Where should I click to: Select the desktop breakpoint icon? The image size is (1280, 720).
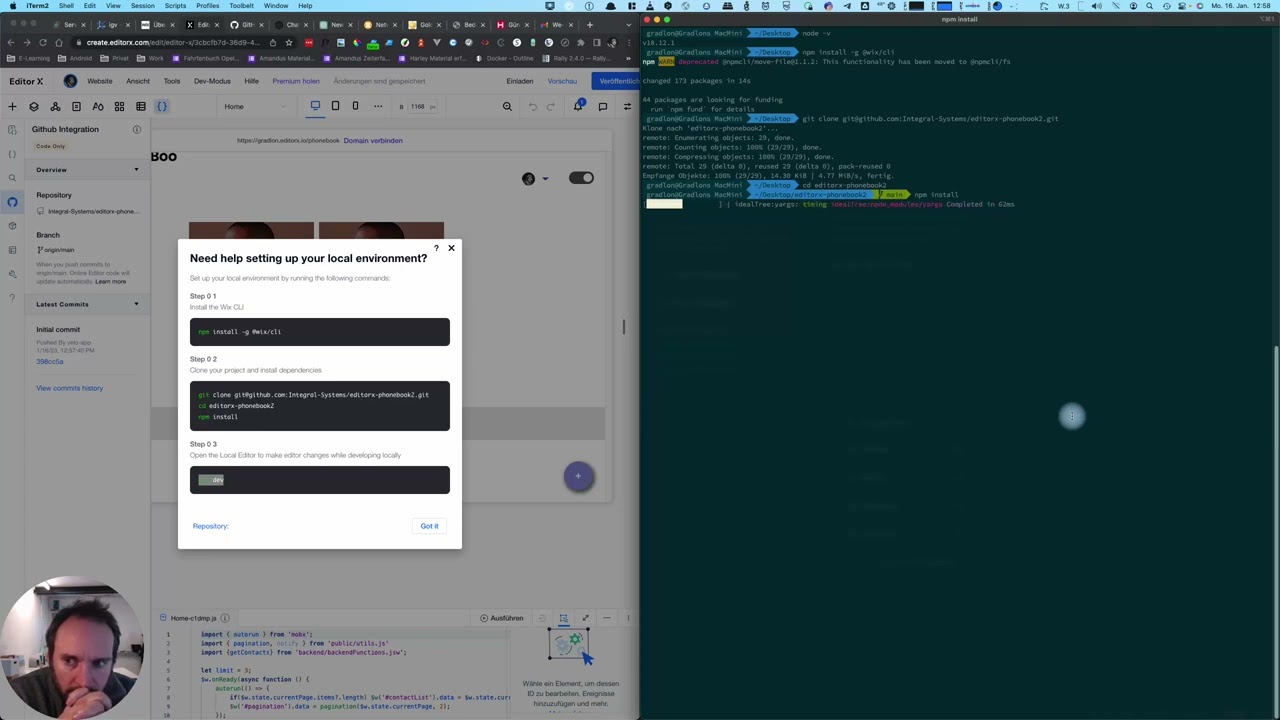315,106
